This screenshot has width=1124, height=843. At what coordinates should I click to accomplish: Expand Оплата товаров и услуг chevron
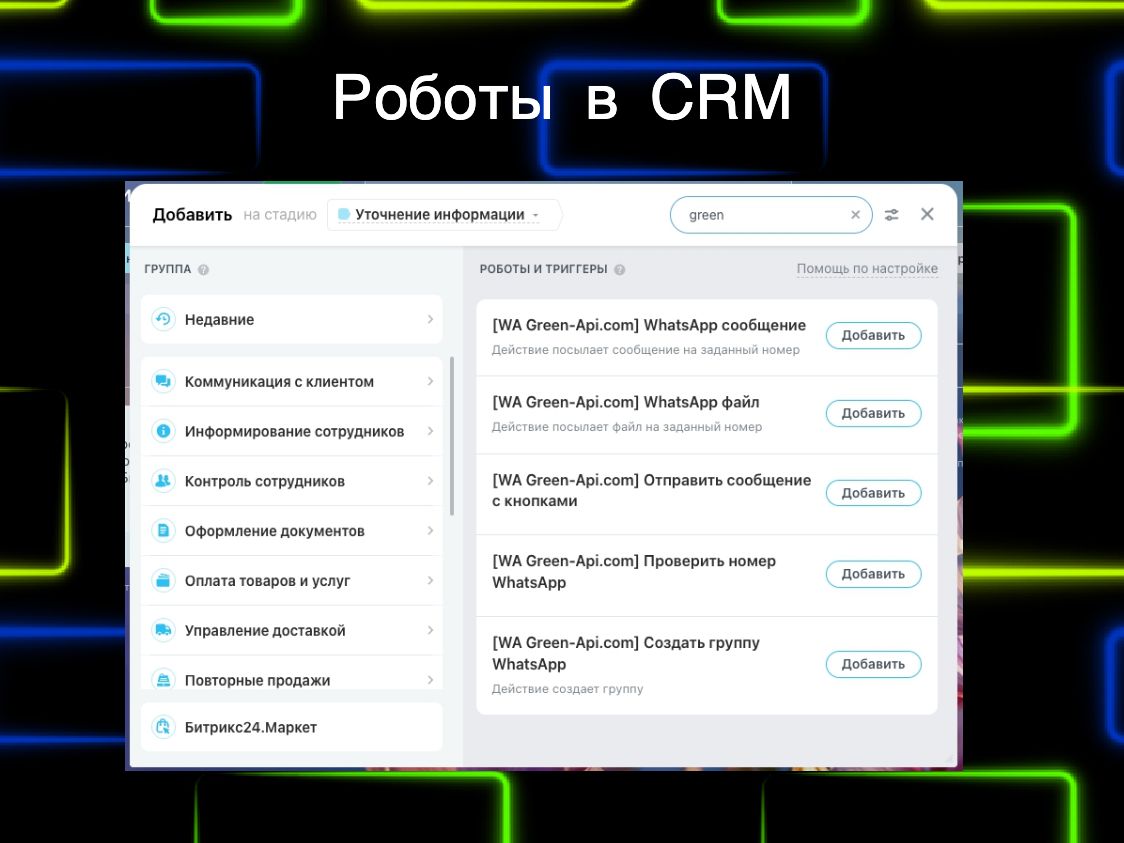click(x=430, y=581)
